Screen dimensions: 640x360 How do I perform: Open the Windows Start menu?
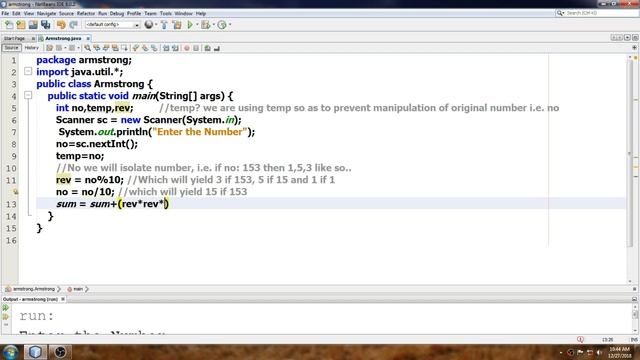tap(10, 352)
